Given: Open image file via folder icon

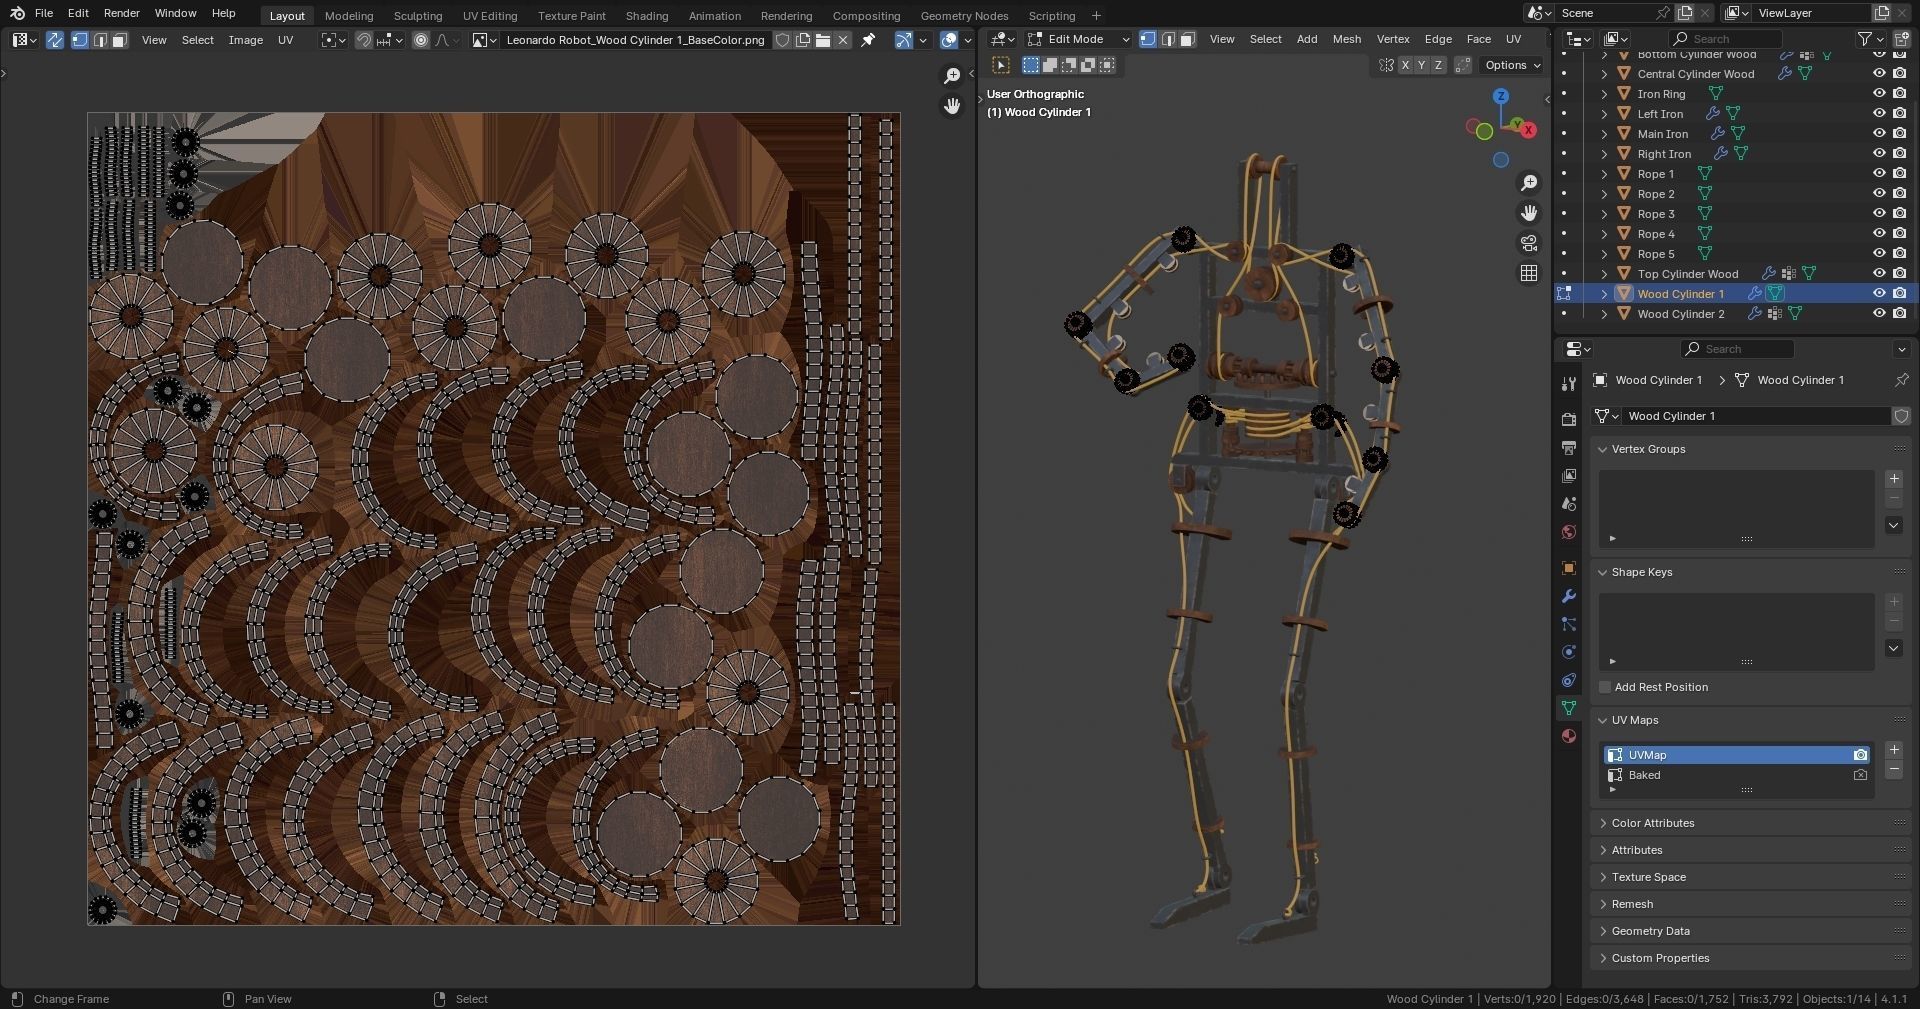Looking at the screenshot, I should pyautogui.click(x=823, y=40).
